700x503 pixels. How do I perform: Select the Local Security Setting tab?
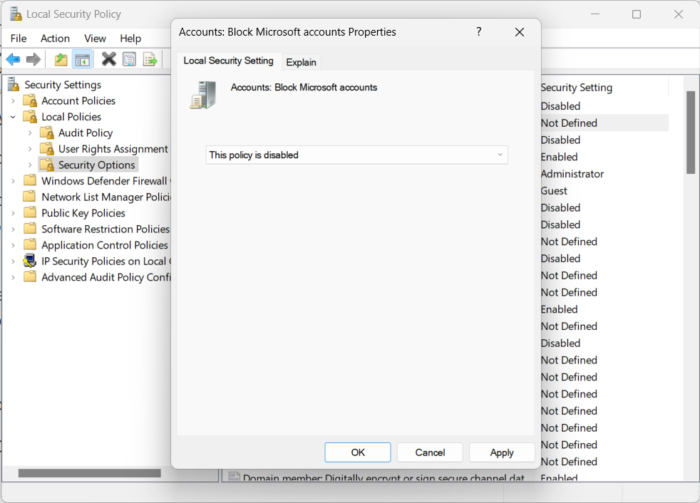(x=228, y=61)
